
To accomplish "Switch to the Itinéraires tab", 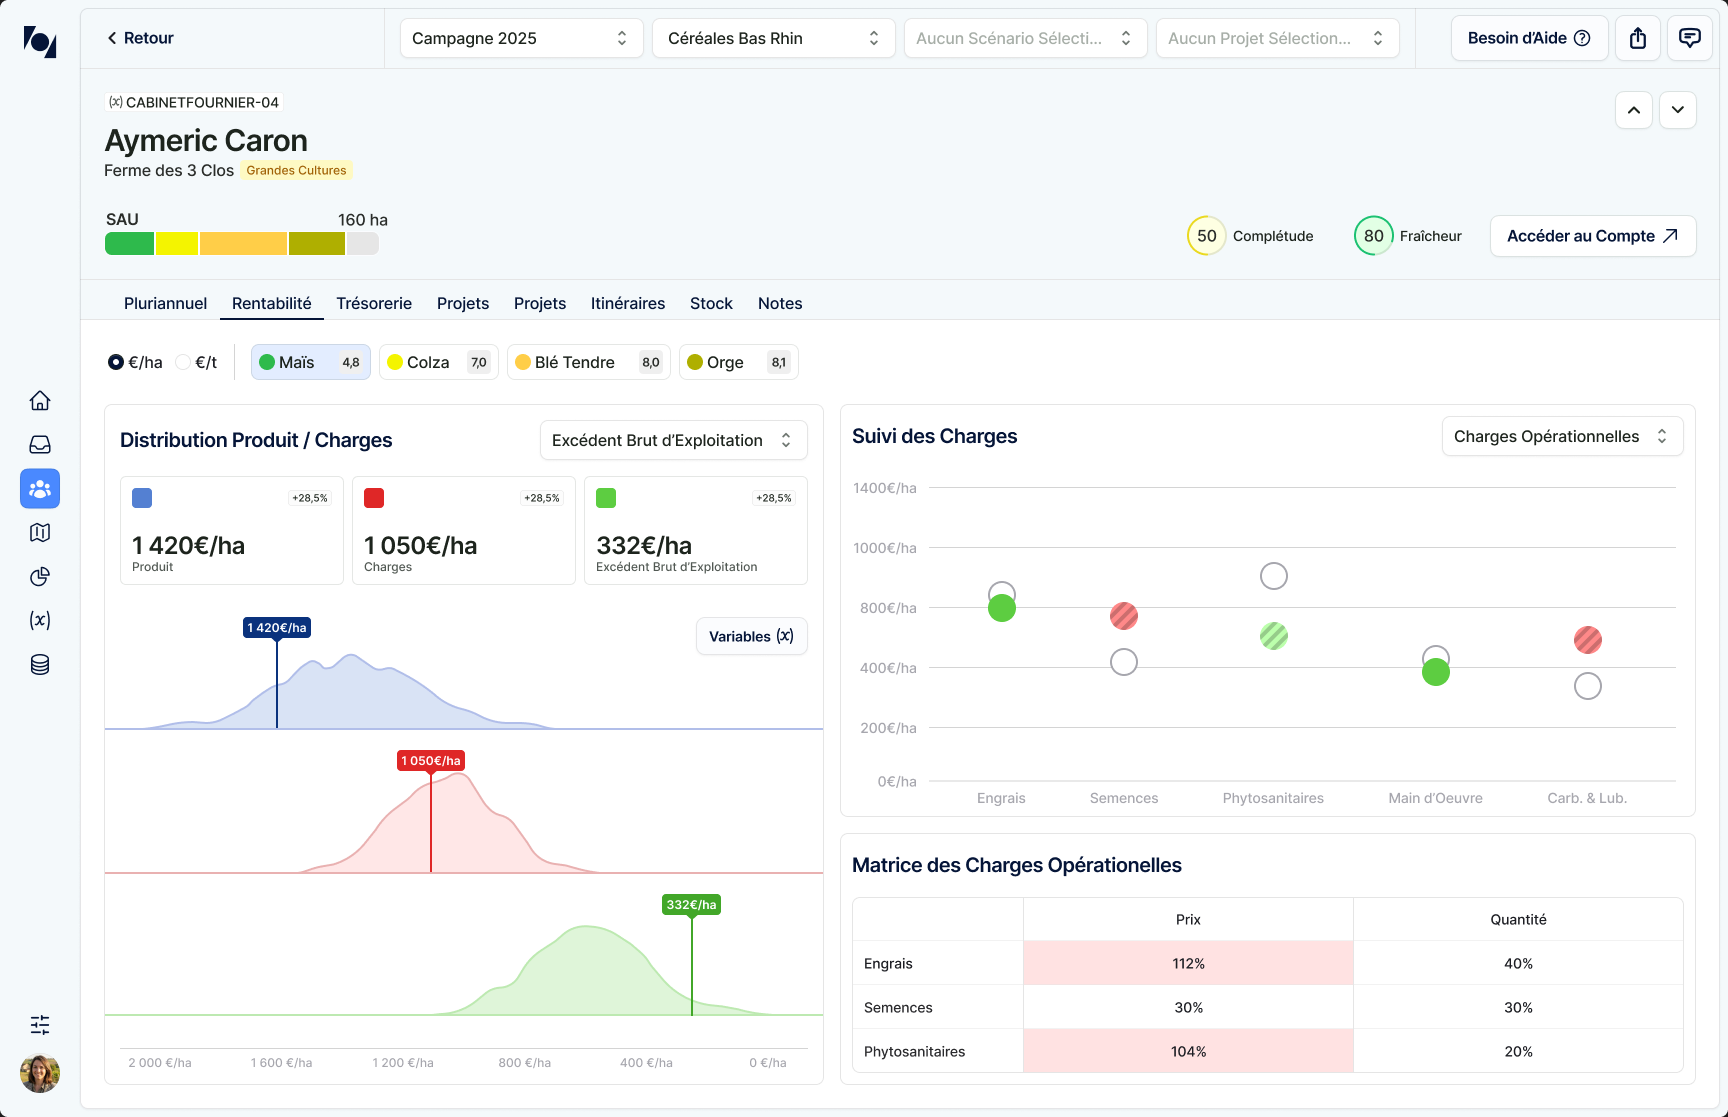I will 628,303.
